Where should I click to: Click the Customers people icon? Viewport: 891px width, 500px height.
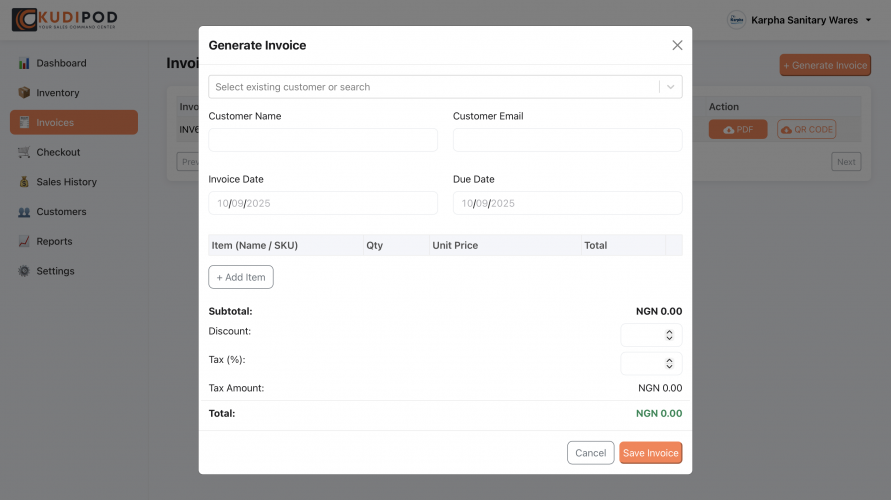24,211
